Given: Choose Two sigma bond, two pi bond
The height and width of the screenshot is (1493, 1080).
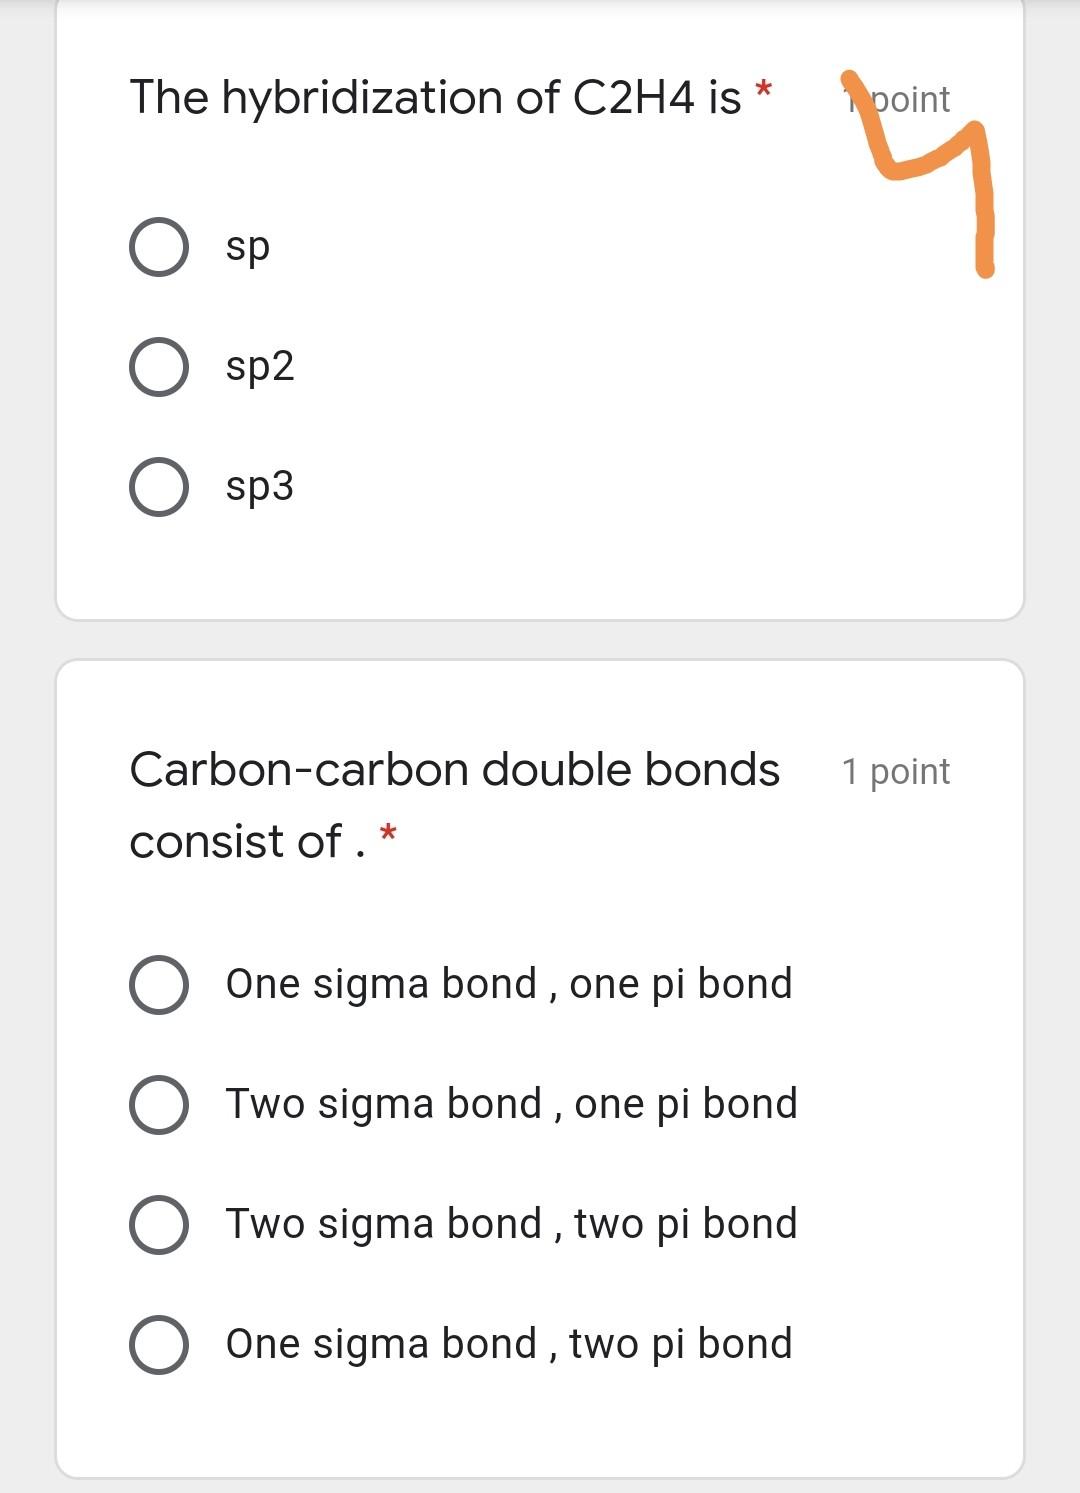Looking at the screenshot, I should 160,1224.
